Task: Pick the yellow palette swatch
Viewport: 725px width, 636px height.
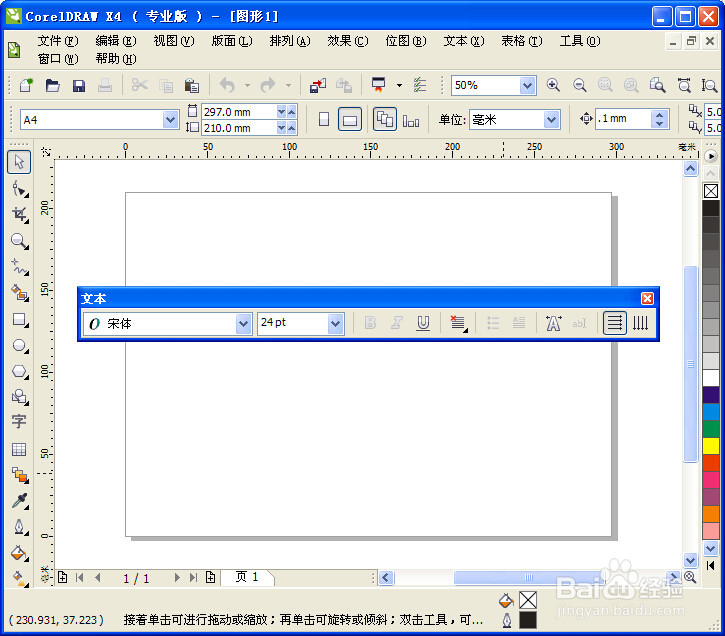Action: [711, 446]
